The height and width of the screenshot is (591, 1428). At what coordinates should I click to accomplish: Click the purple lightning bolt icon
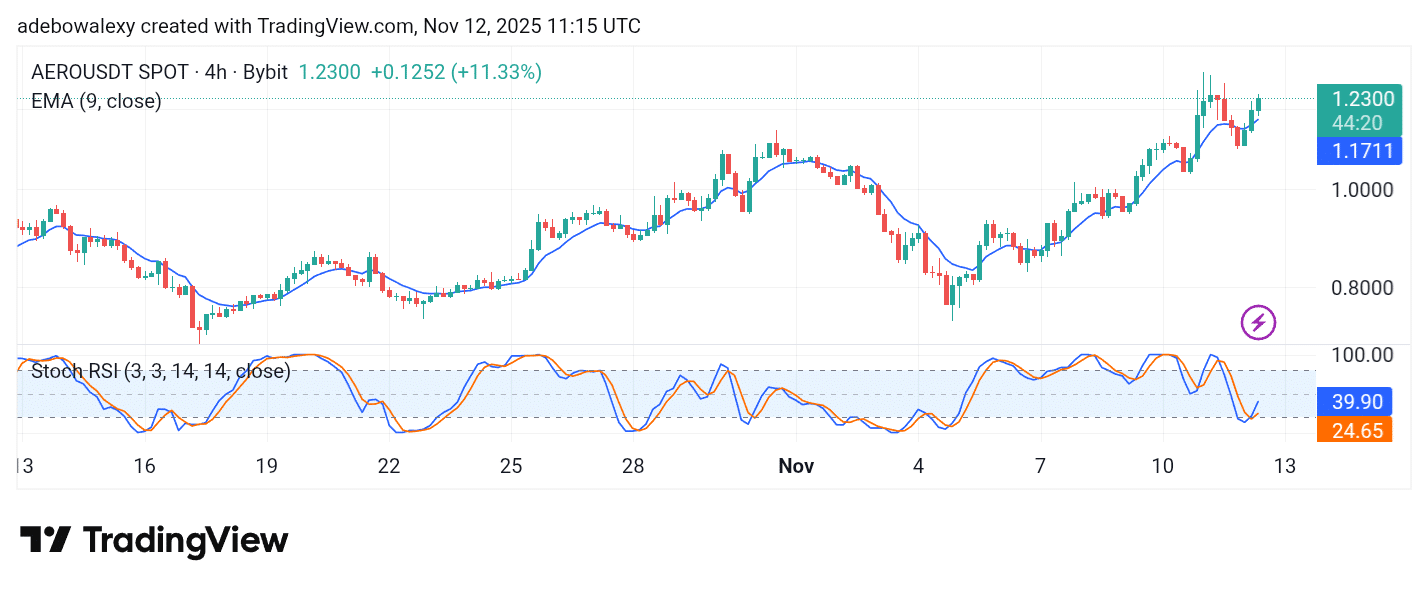pyautogui.click(x=1258, y=322)
